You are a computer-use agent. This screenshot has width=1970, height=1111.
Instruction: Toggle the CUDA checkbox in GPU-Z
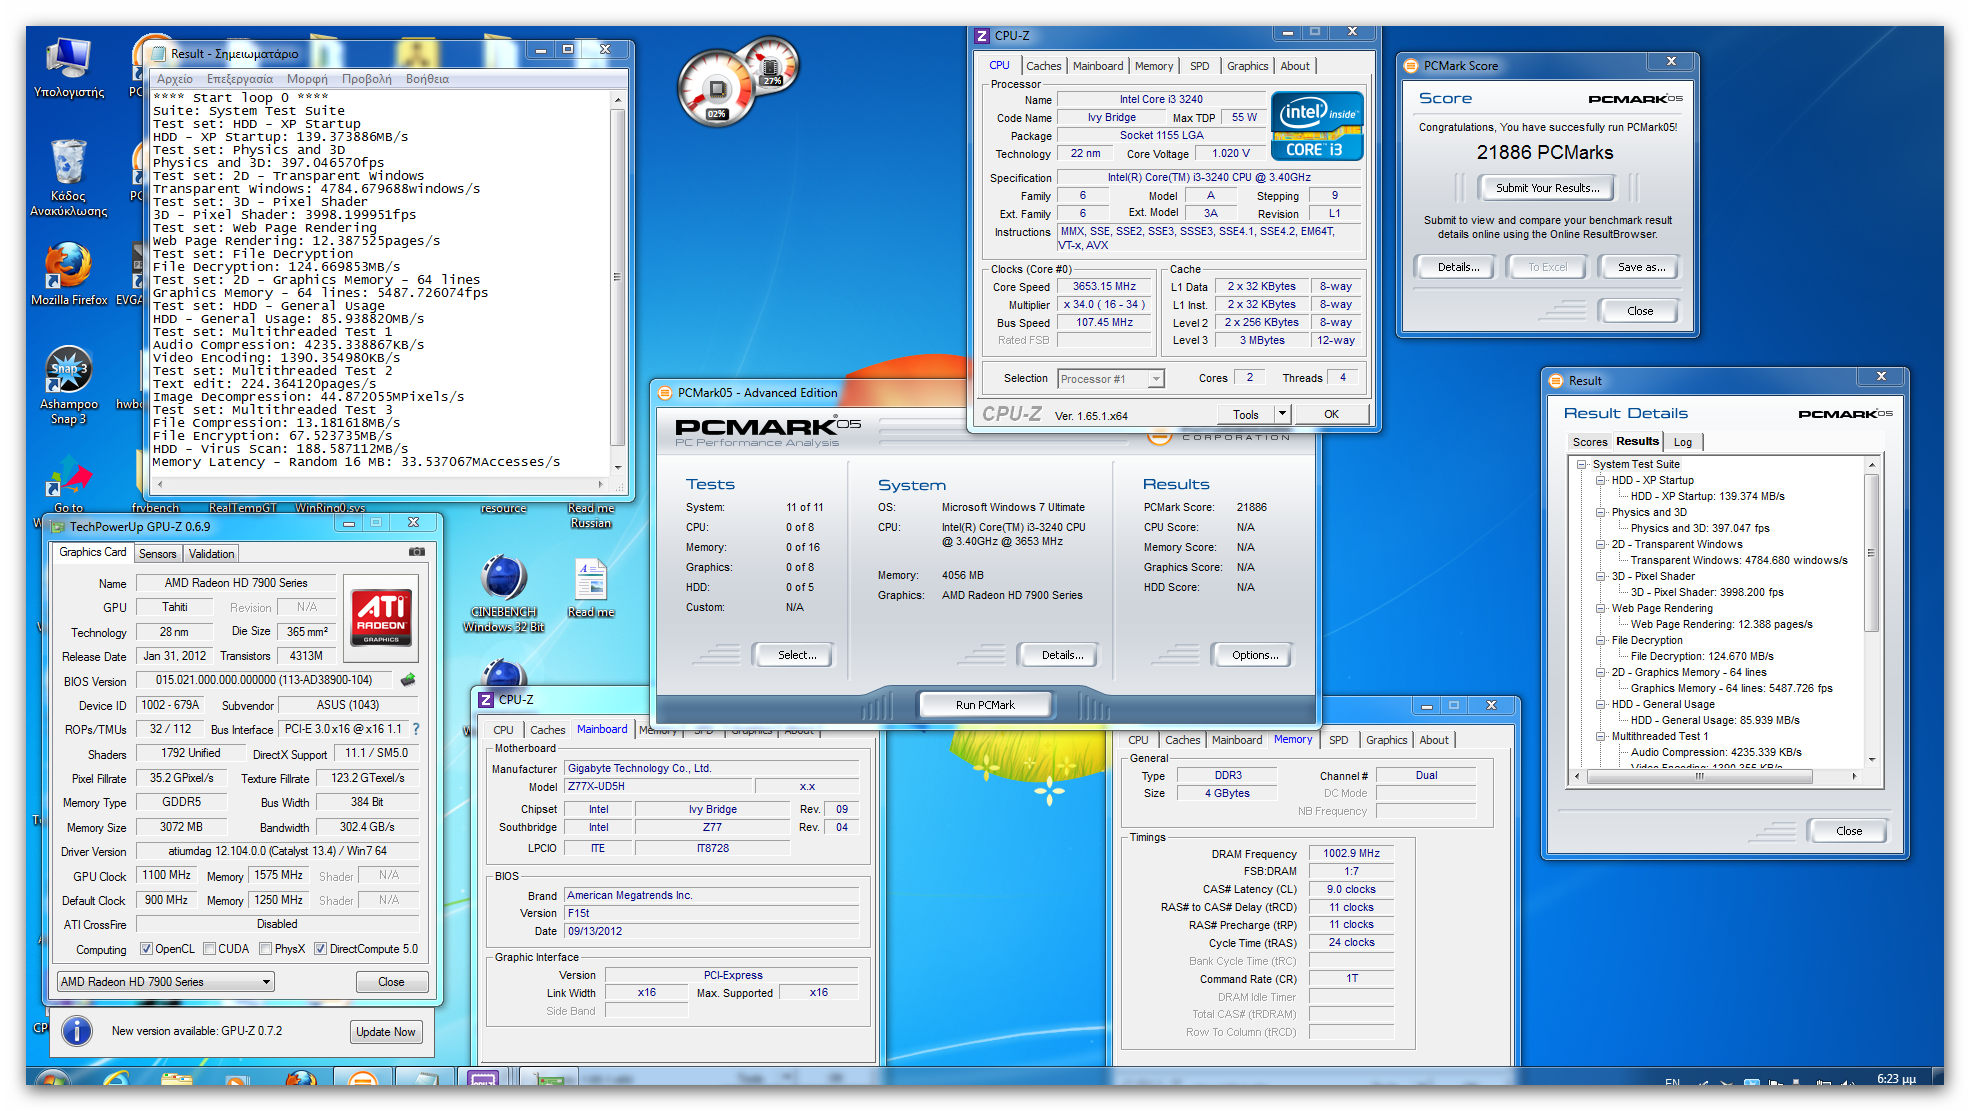(209, 949)
